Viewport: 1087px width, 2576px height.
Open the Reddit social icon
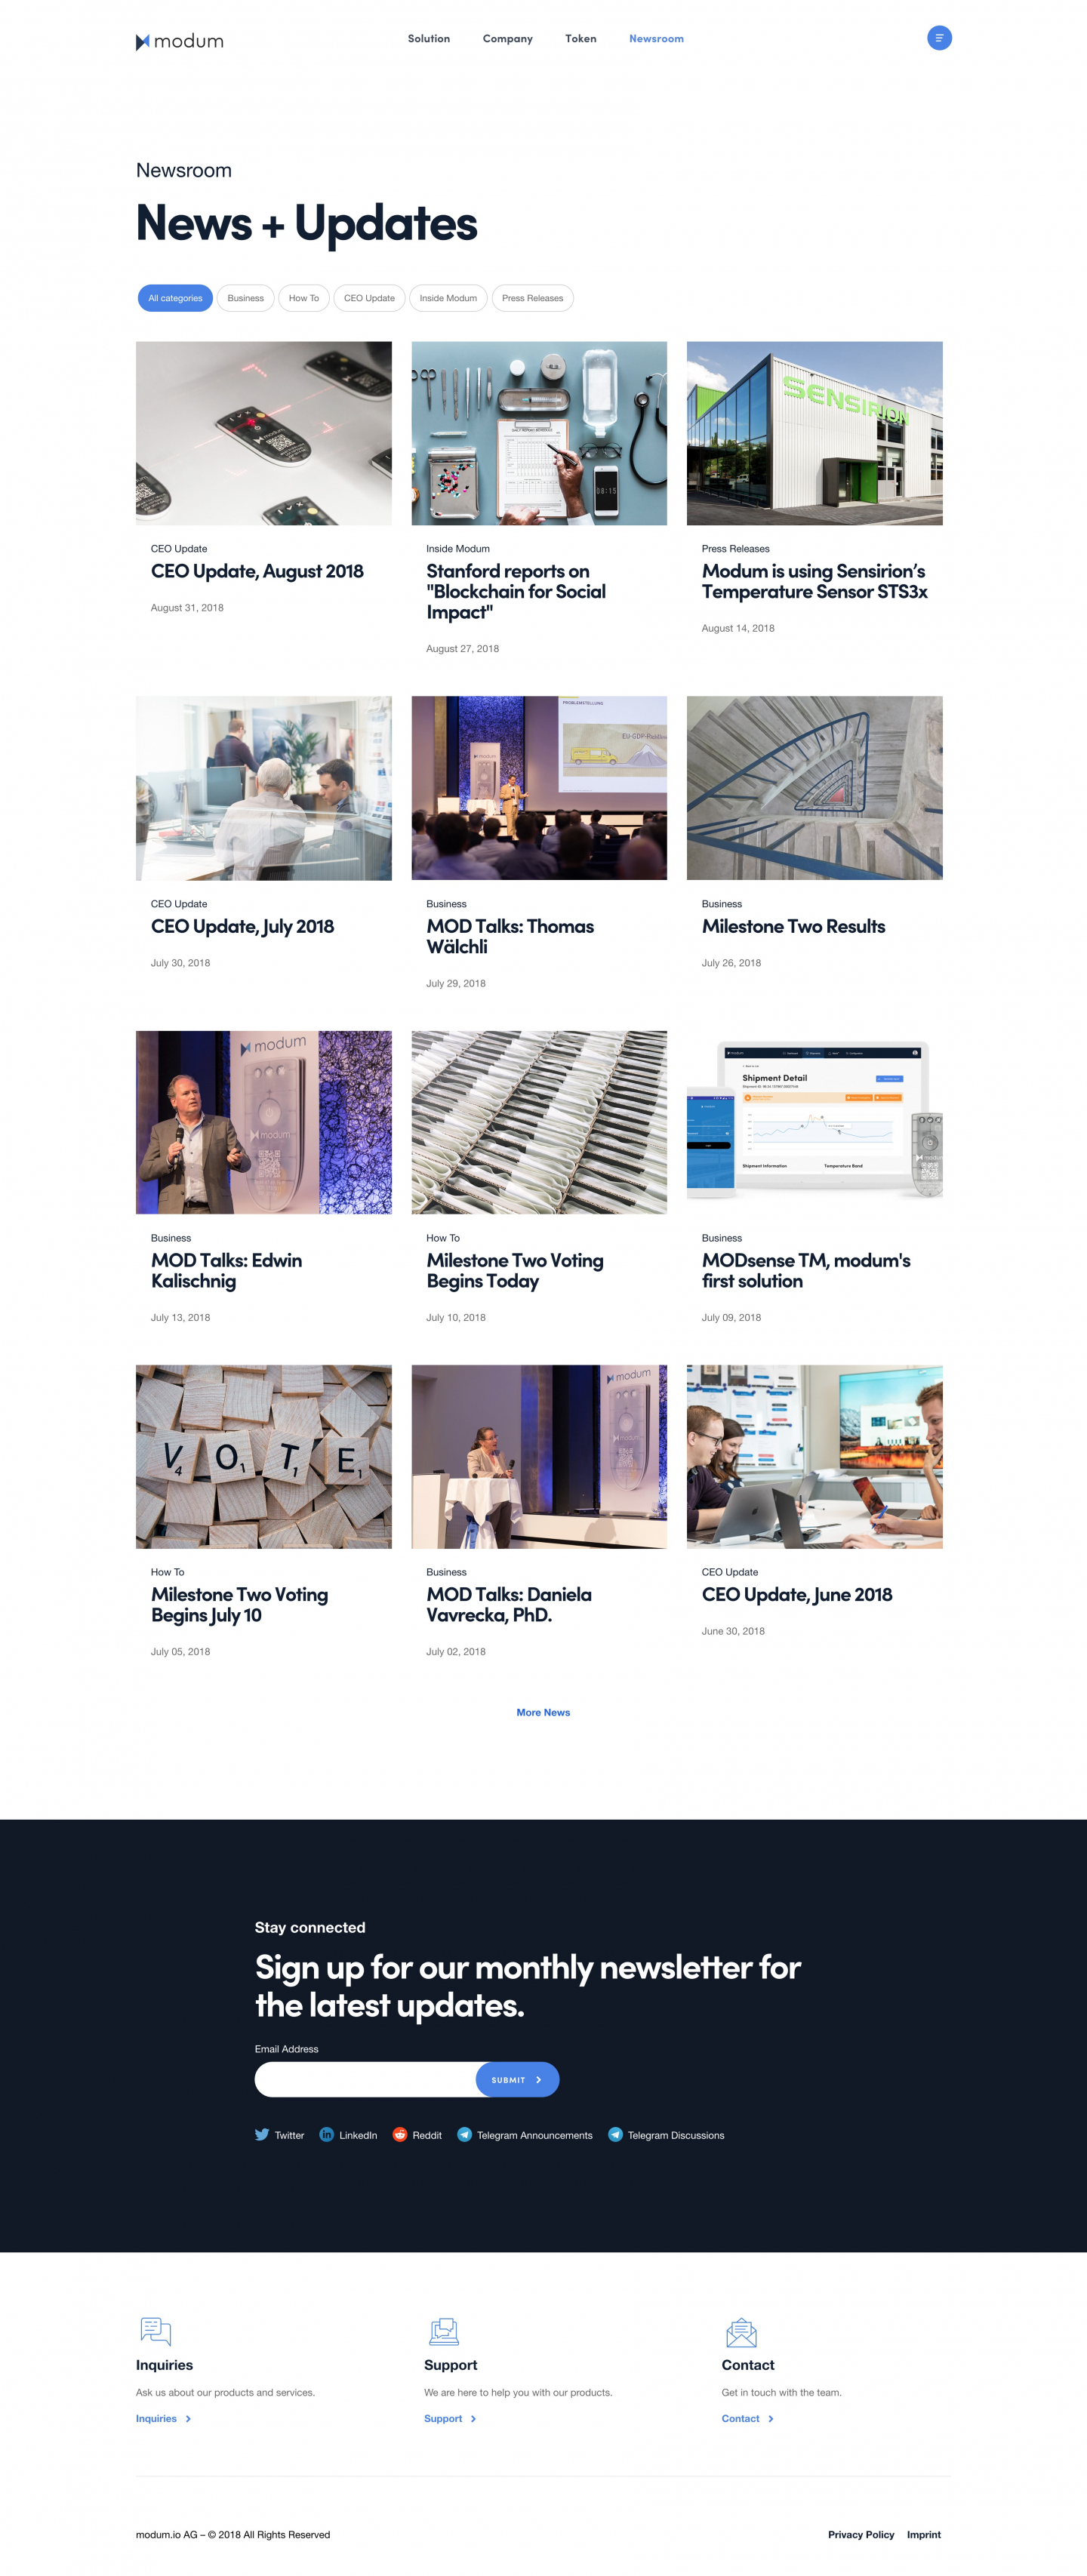click(400, 2134)
